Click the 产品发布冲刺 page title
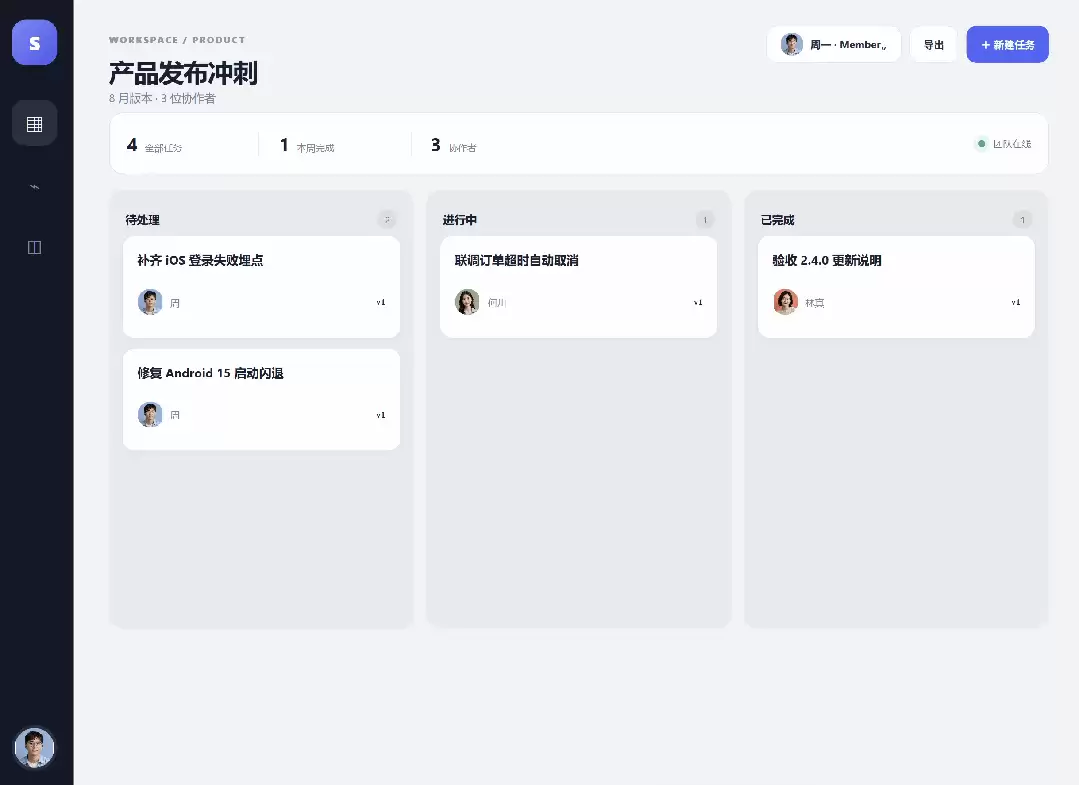Image resolution: width=1079 pixels, height=785 pixels. click(x=183, y=73)
